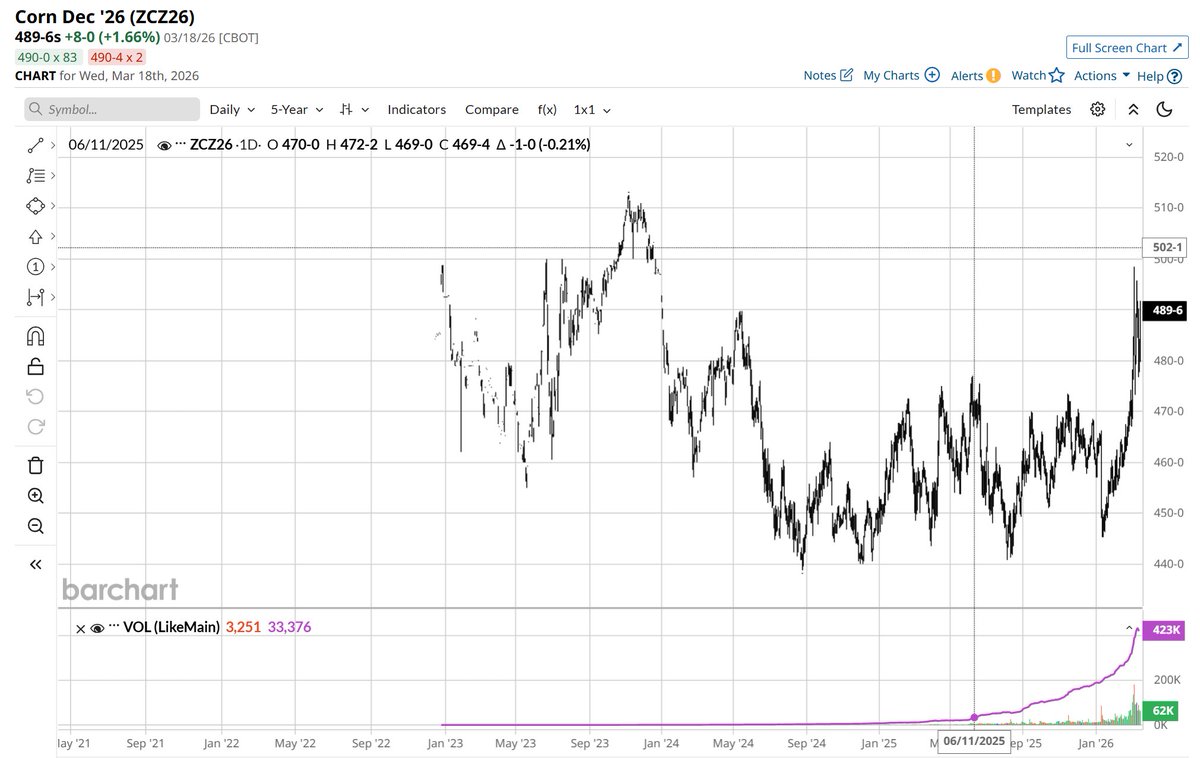The height and width of the screenshot is (758, 1200).
Task: Remove the VOL indicator with the X
Action: 80,629
